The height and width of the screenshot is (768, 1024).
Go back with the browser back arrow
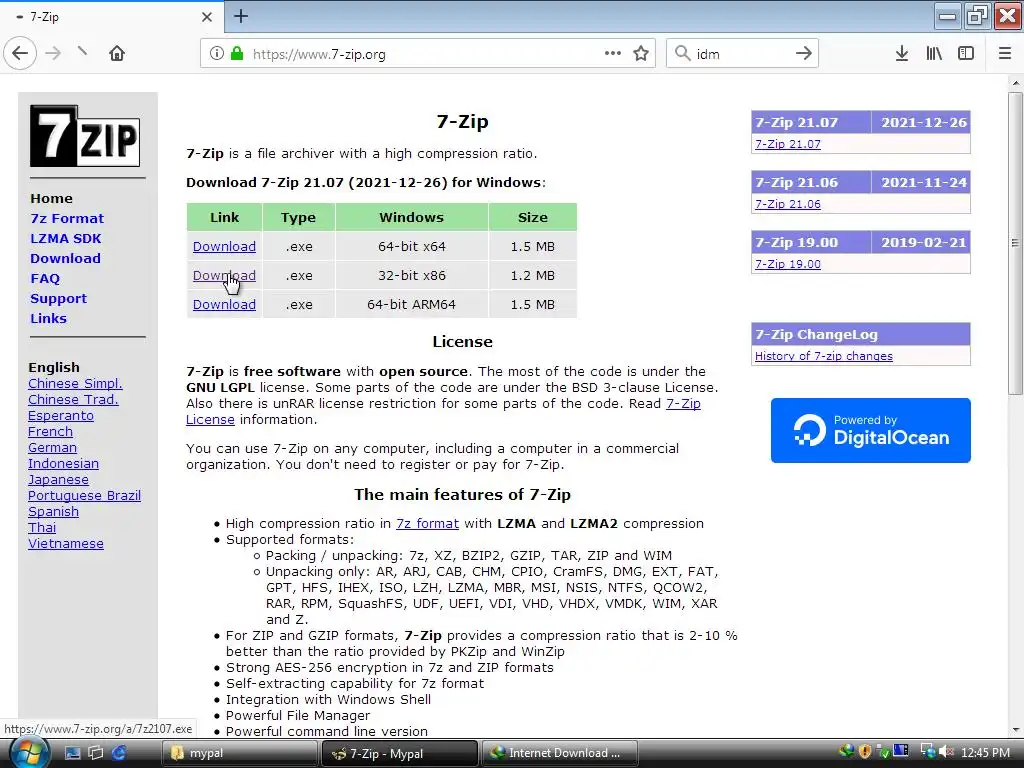click(20, 54)
